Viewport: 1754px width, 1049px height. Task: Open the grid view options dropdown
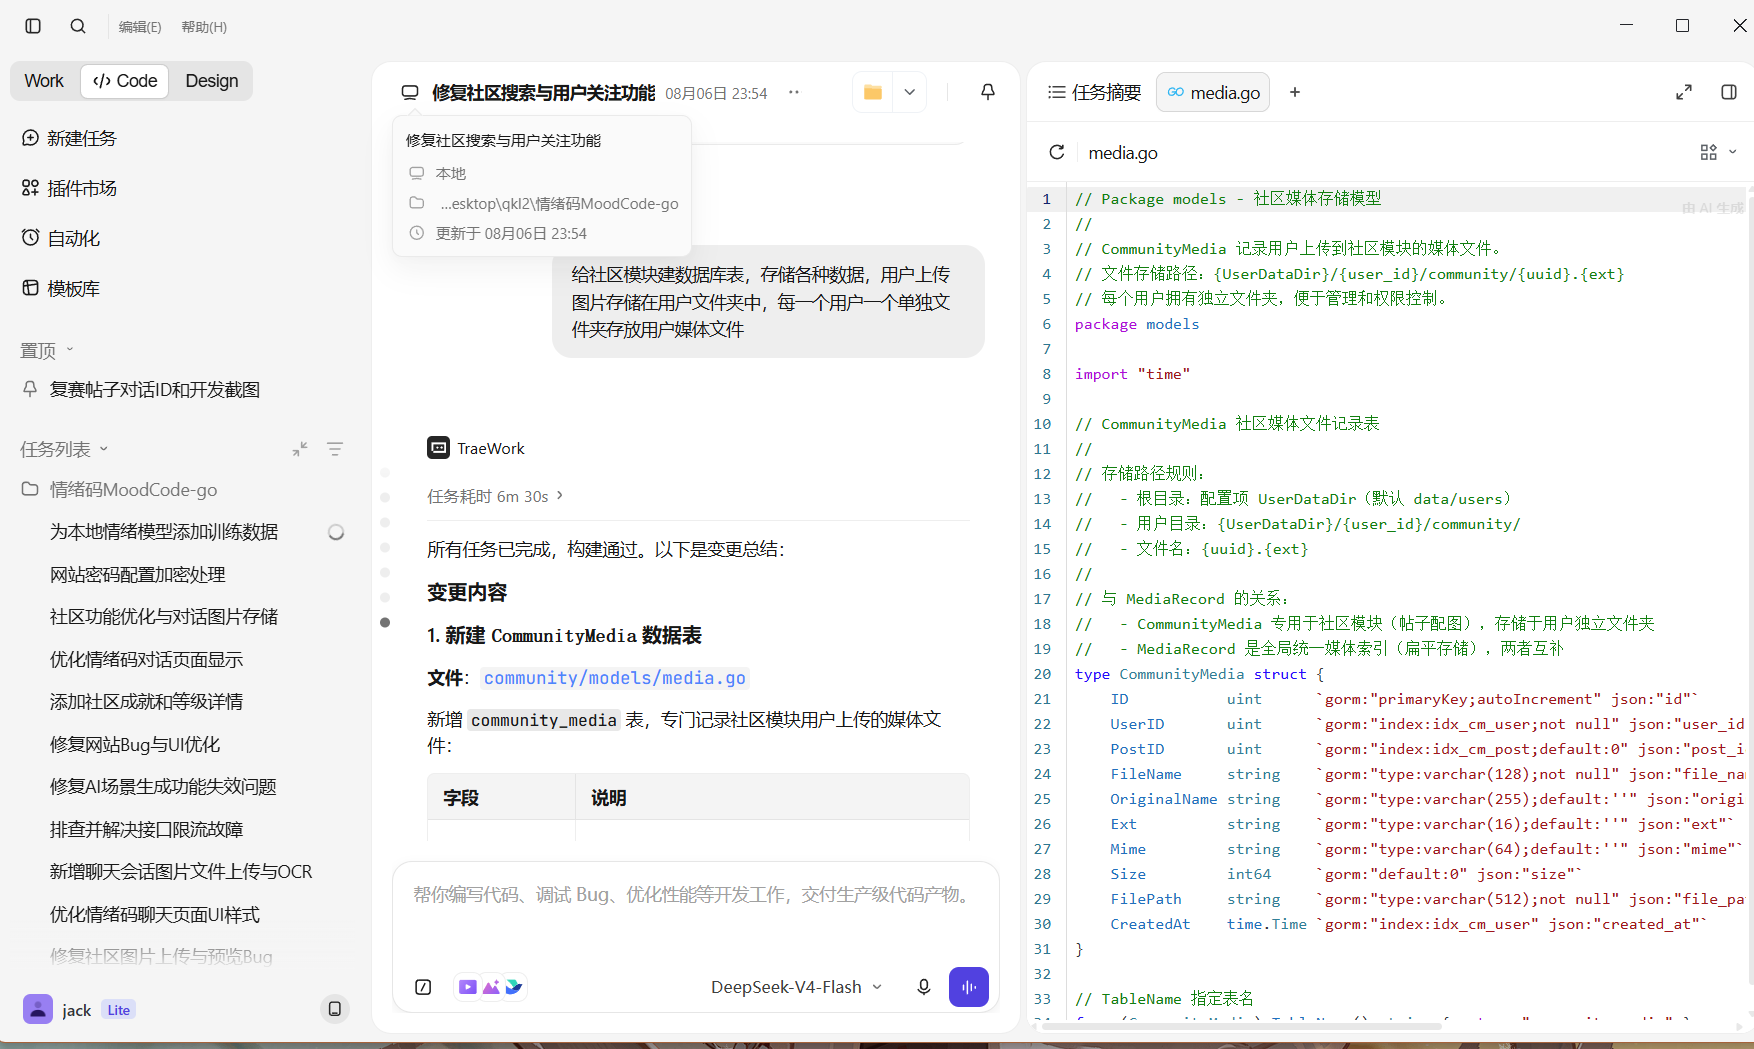1718,152
